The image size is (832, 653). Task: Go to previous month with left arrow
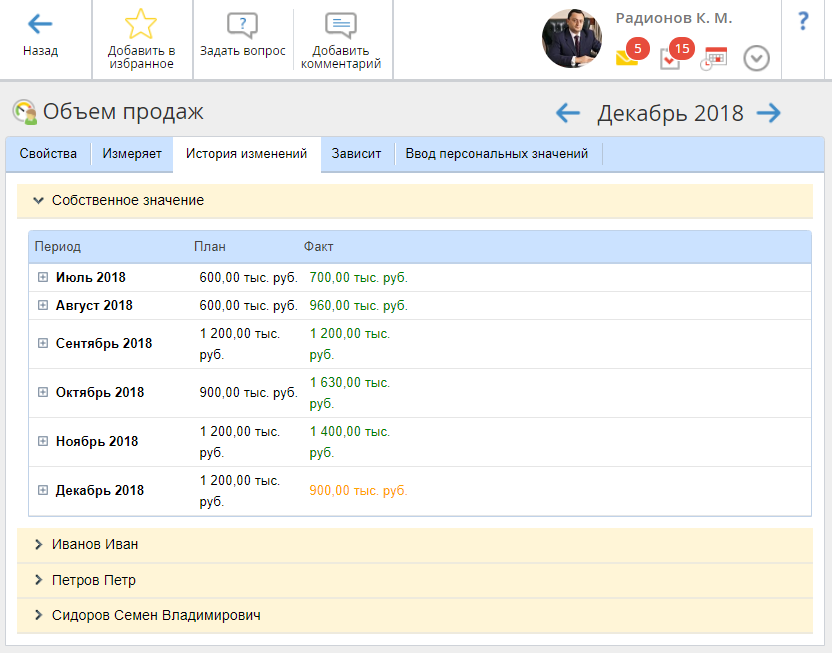tap(568, 113)
